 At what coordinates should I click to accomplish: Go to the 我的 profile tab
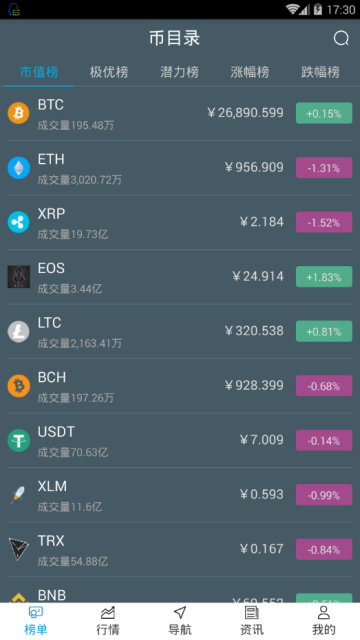[x=324, y=621]
